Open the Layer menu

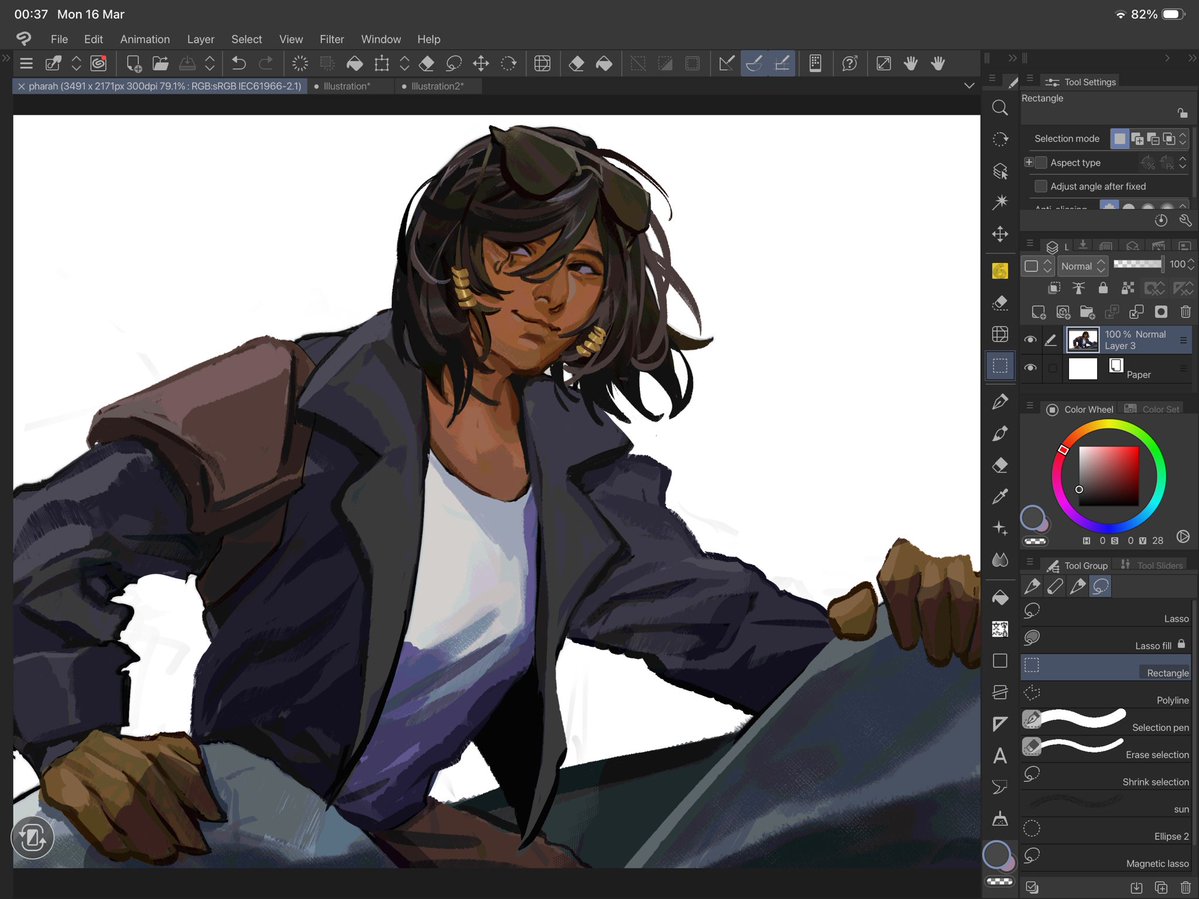(200, 39)
